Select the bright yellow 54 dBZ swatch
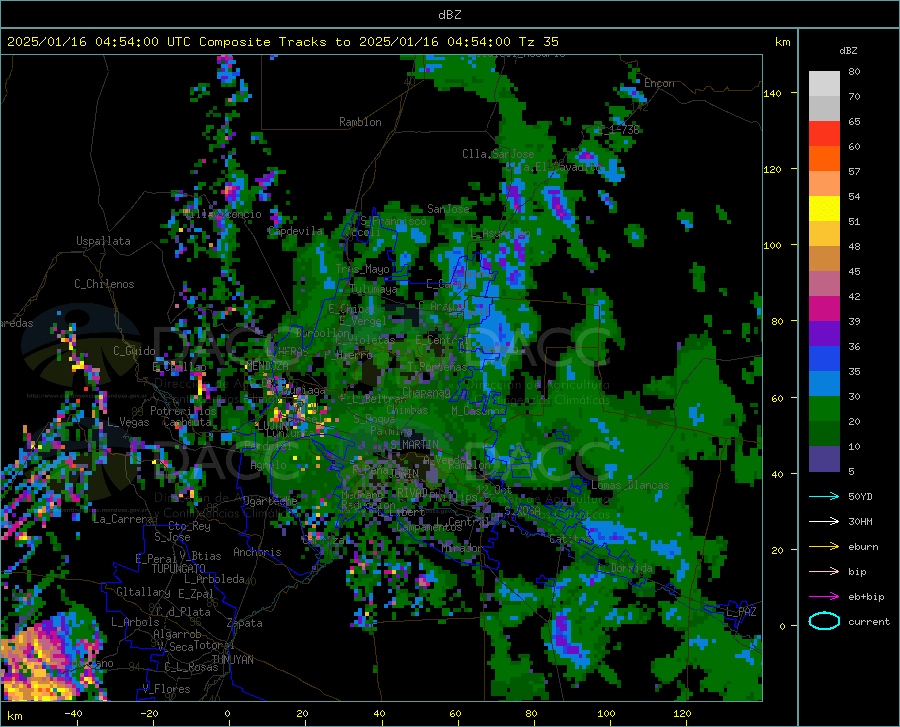Viewport: 900px width, 727px height. tap(824, 209)
